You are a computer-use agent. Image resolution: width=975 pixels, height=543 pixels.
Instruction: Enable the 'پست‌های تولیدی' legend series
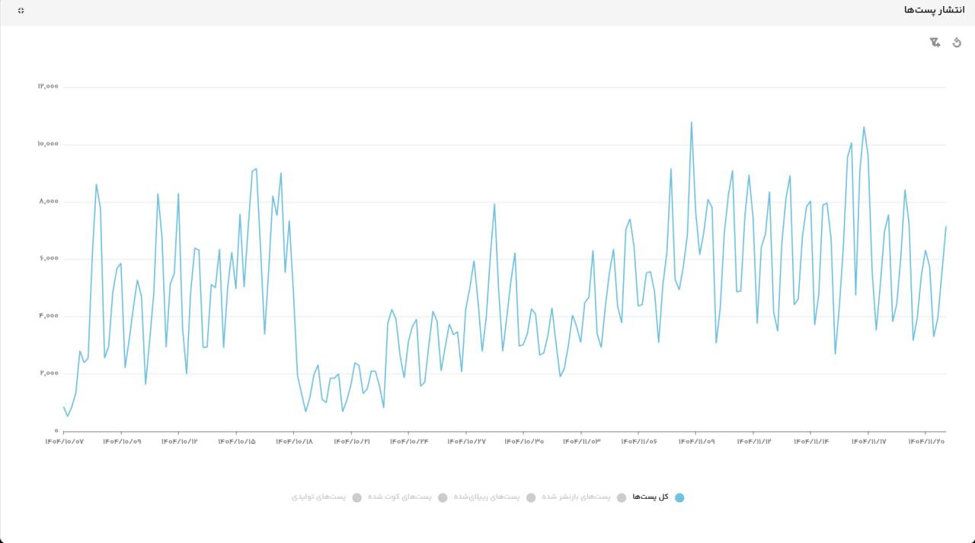(326, 497)
